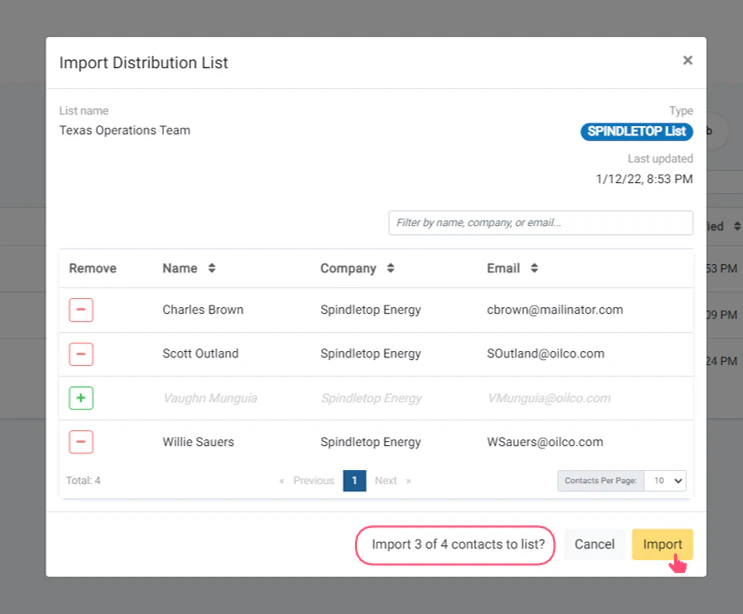This screenshot has height=614, width=743.
Task: Click the Import Distribution List title
Action: (144, 63)
